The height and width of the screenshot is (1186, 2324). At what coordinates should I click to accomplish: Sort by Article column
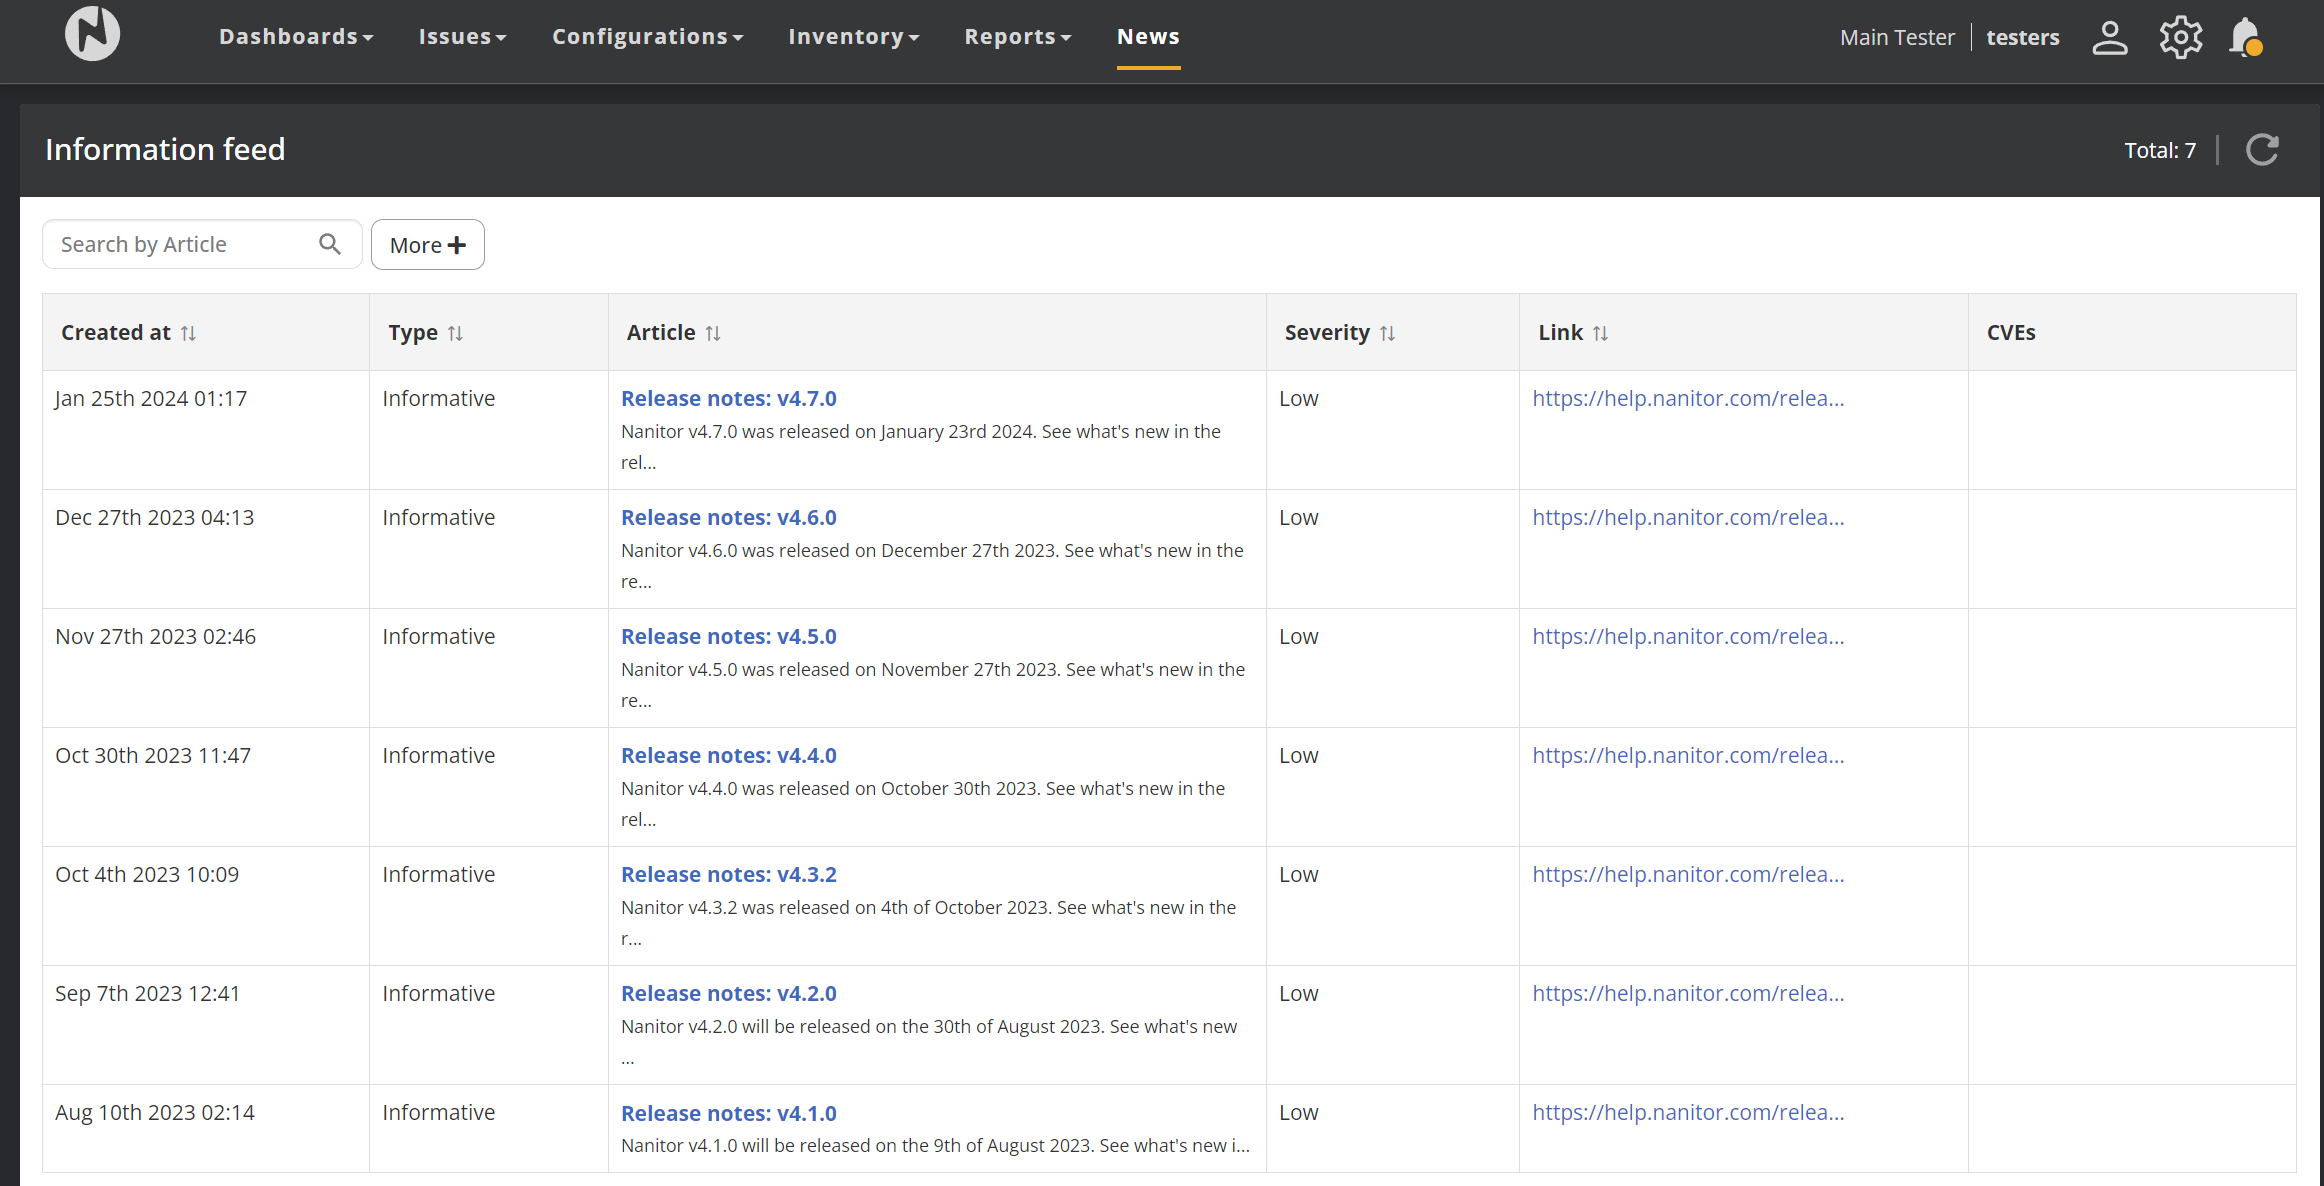[x=713, y=333]
